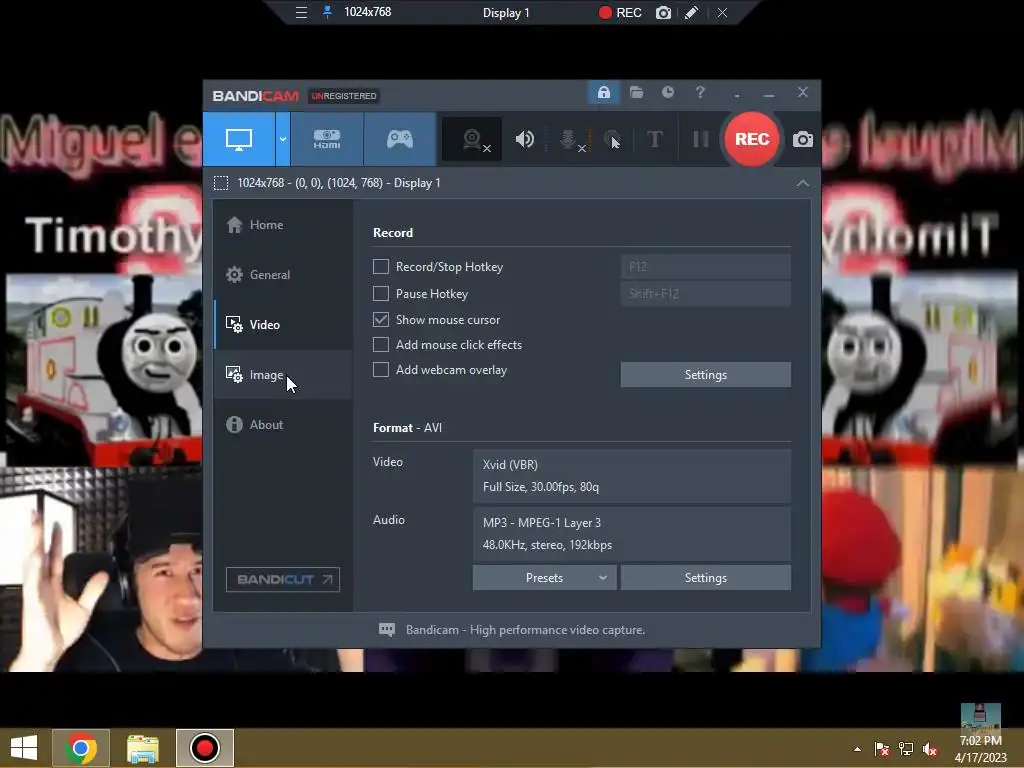
Task: Click camera icon on top recording bar
Action: click(x=663, y=12)
